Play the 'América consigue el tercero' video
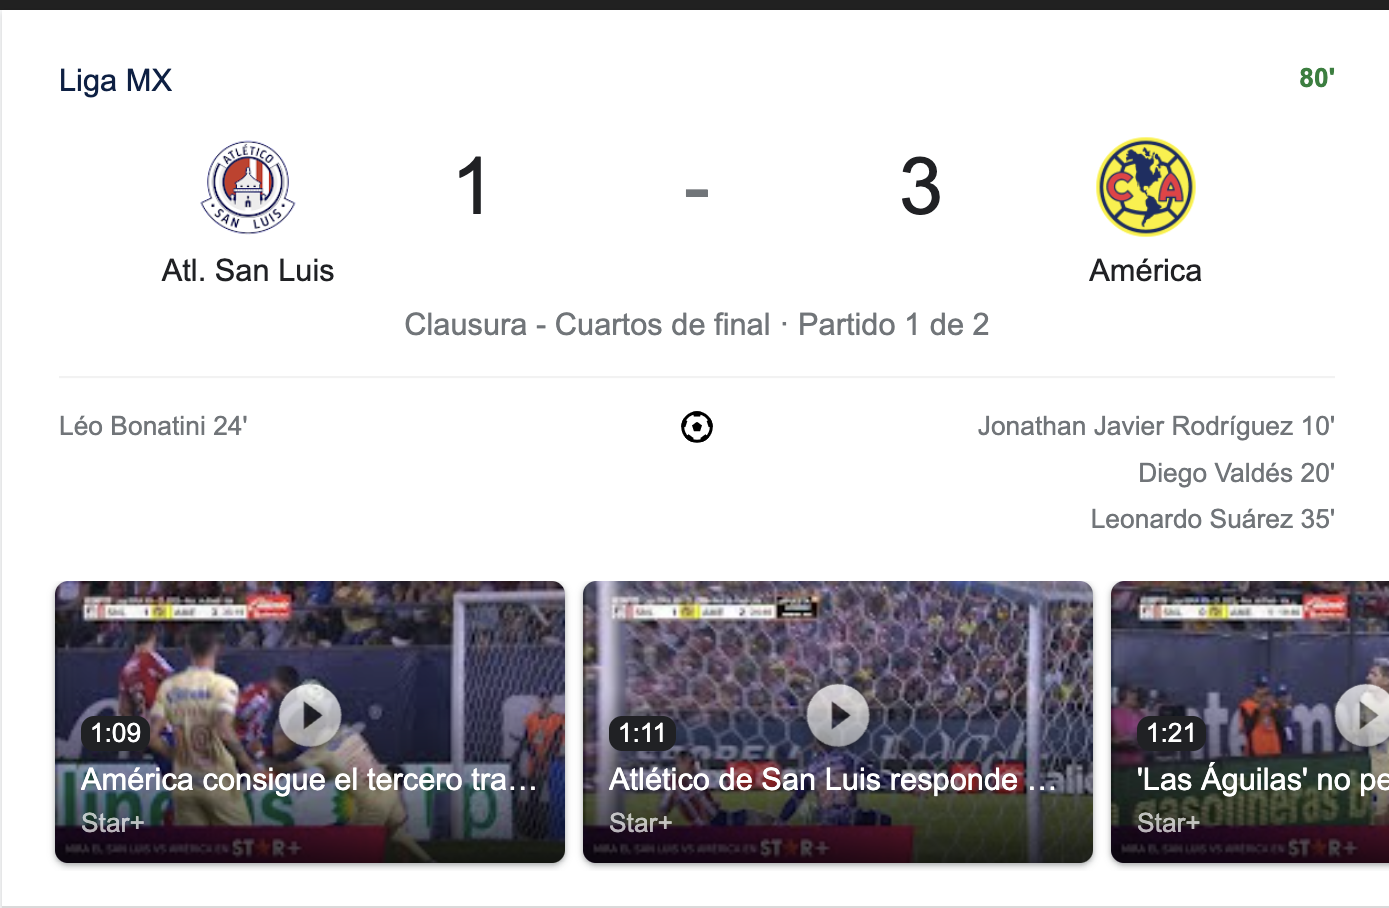Screen dimensions: 1389x908 point(310,715)
